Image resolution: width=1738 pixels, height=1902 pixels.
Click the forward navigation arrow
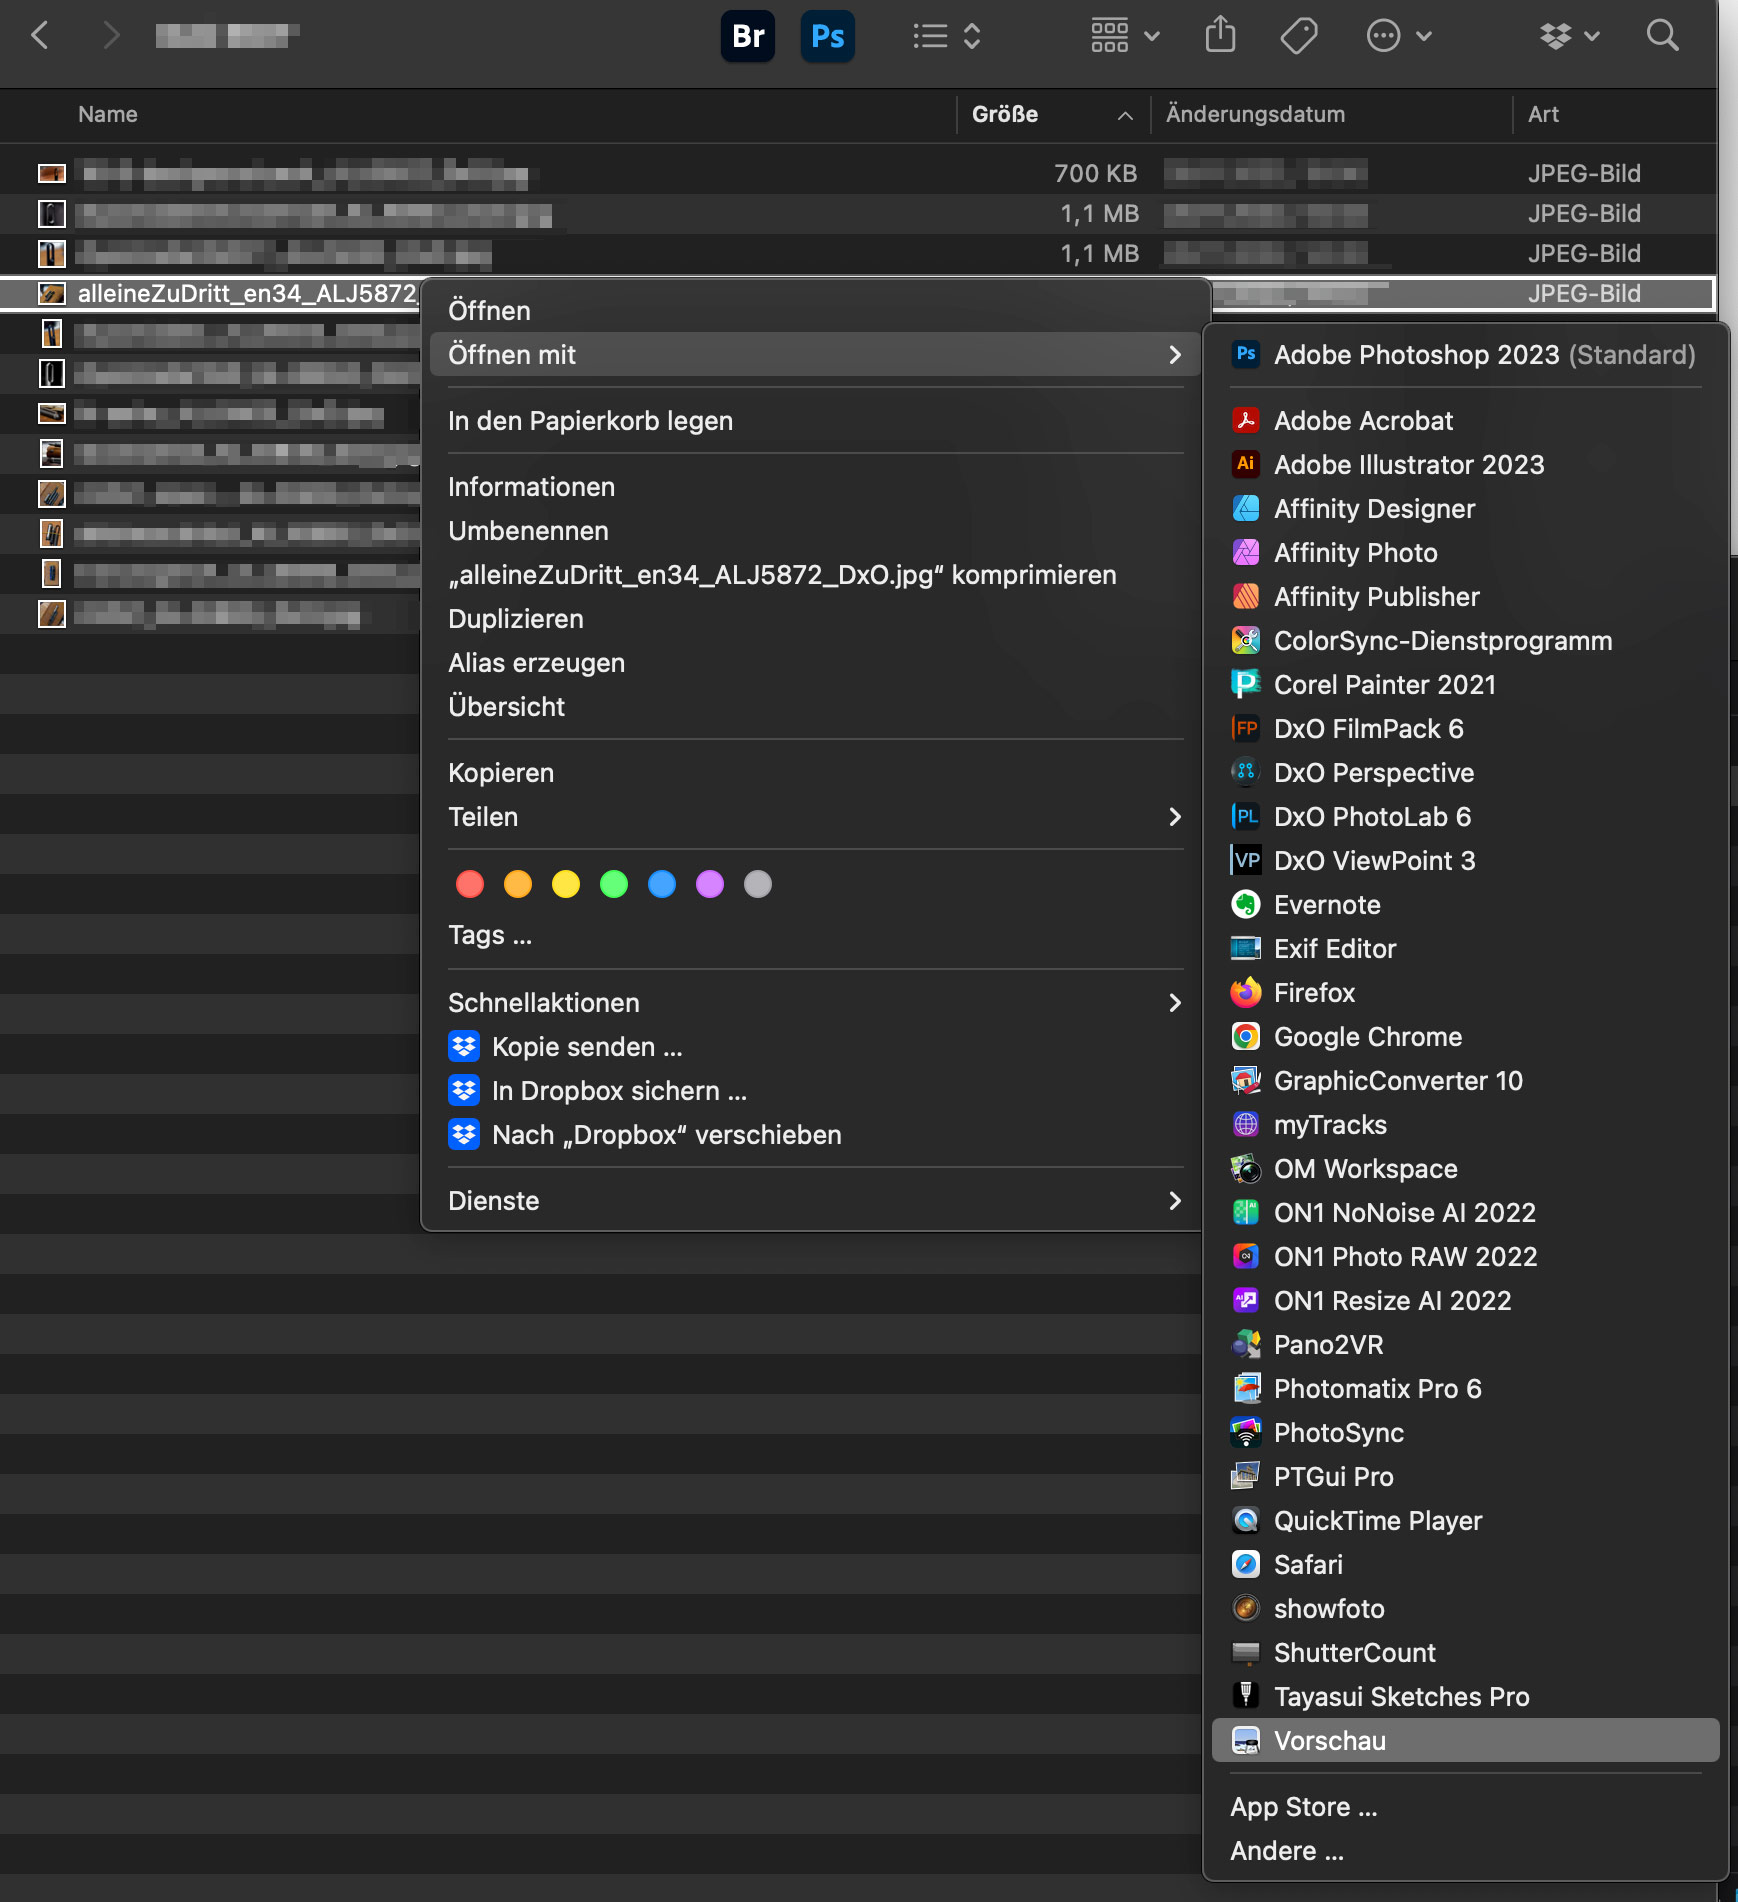click(111, 36)
